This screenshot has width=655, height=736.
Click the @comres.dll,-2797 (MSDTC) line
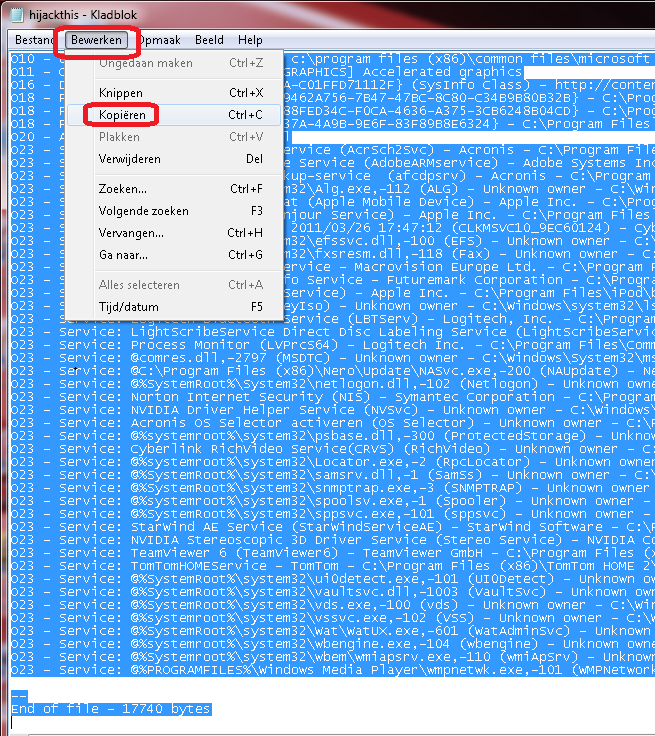point(332,358)
